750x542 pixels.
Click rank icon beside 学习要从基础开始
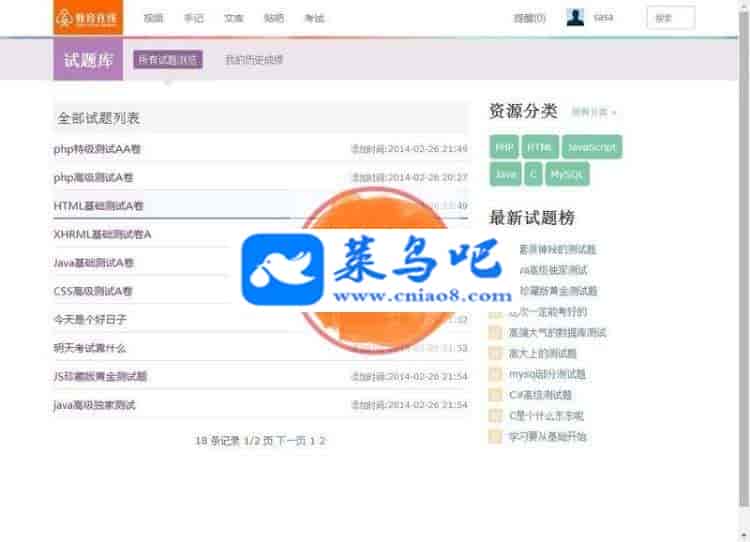pos(495,437)
